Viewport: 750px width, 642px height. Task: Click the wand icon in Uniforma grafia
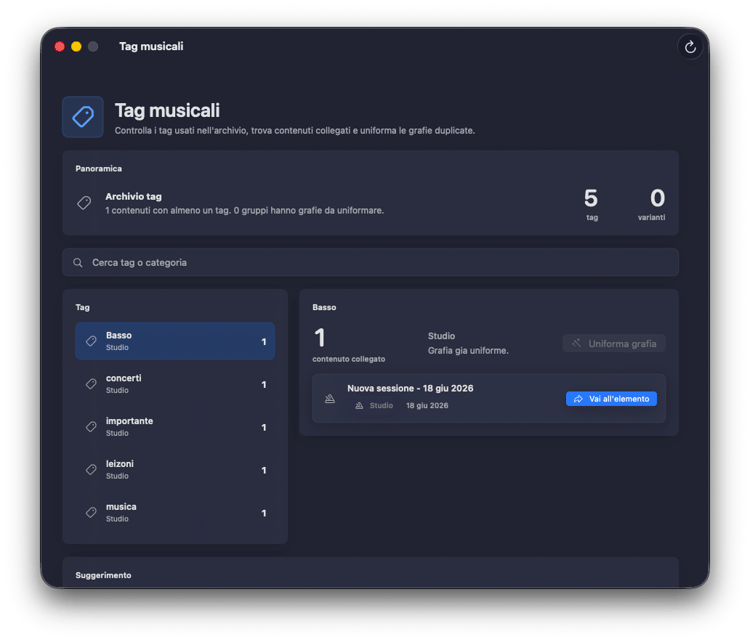577,343
